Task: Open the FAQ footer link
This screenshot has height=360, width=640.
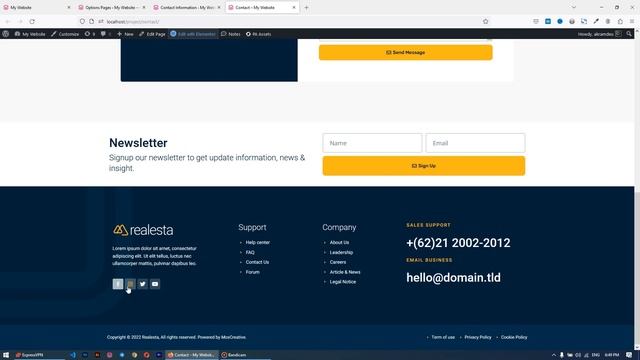Action: 250,252
